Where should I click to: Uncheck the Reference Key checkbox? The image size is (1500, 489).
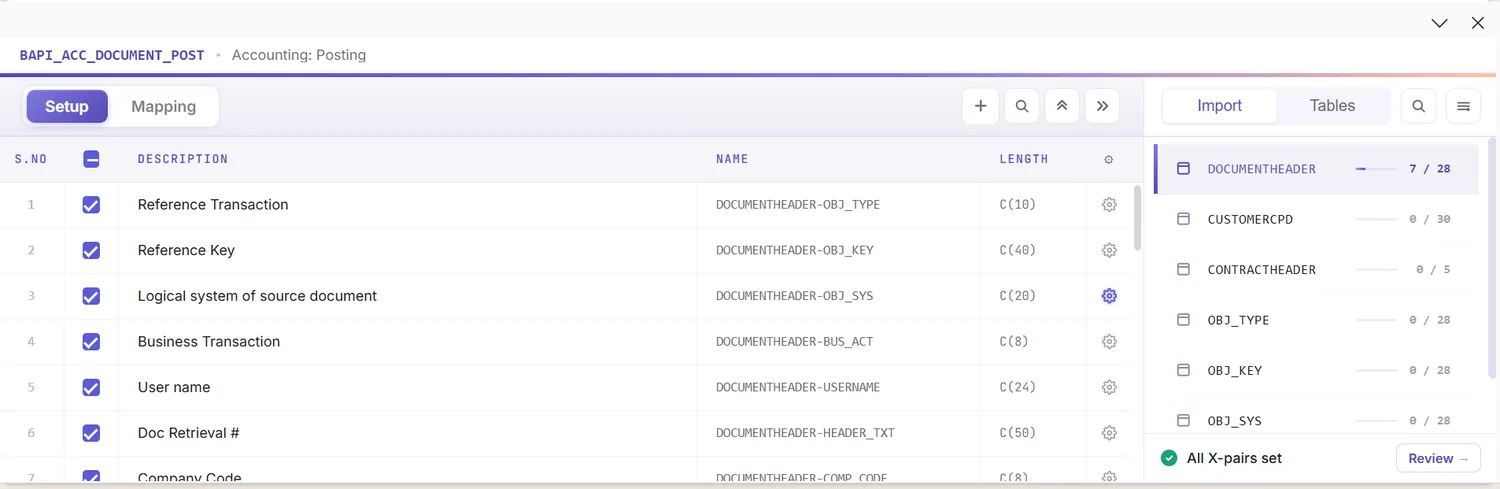(91, 250)
